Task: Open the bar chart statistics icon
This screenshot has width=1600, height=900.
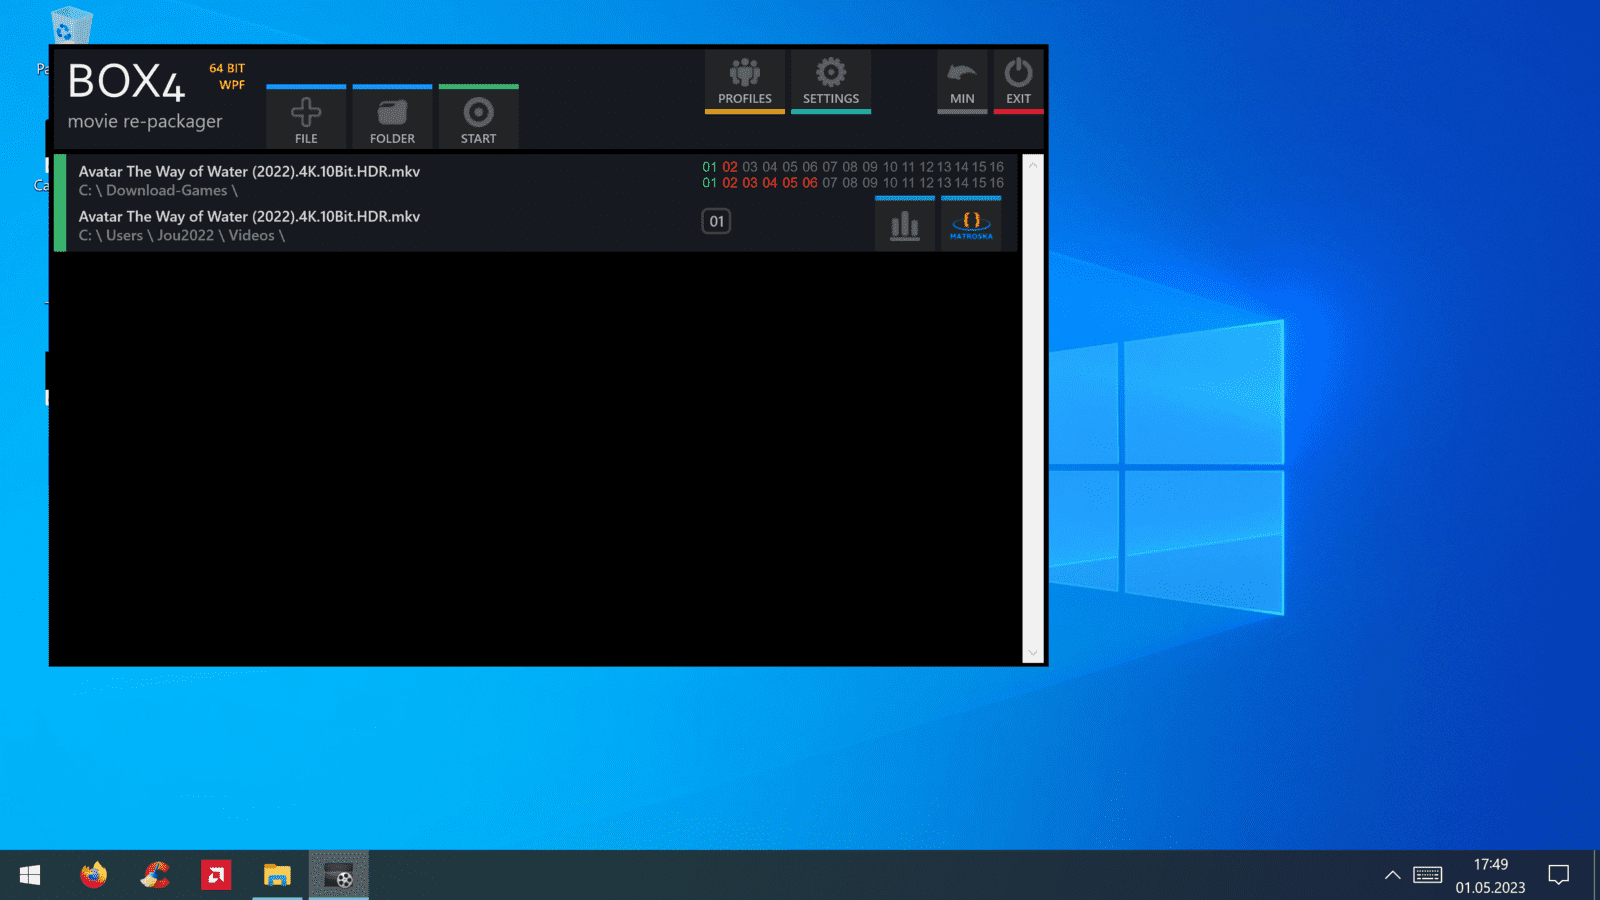Action: 905,224
